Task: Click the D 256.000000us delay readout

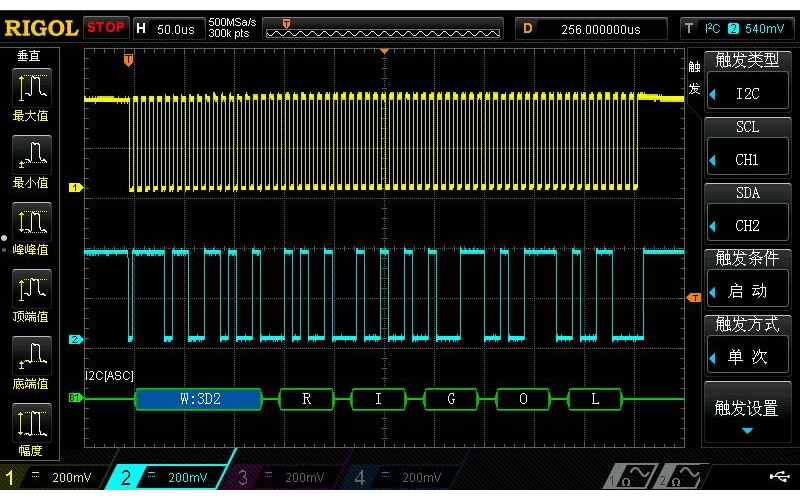Action: click(591, 29)
